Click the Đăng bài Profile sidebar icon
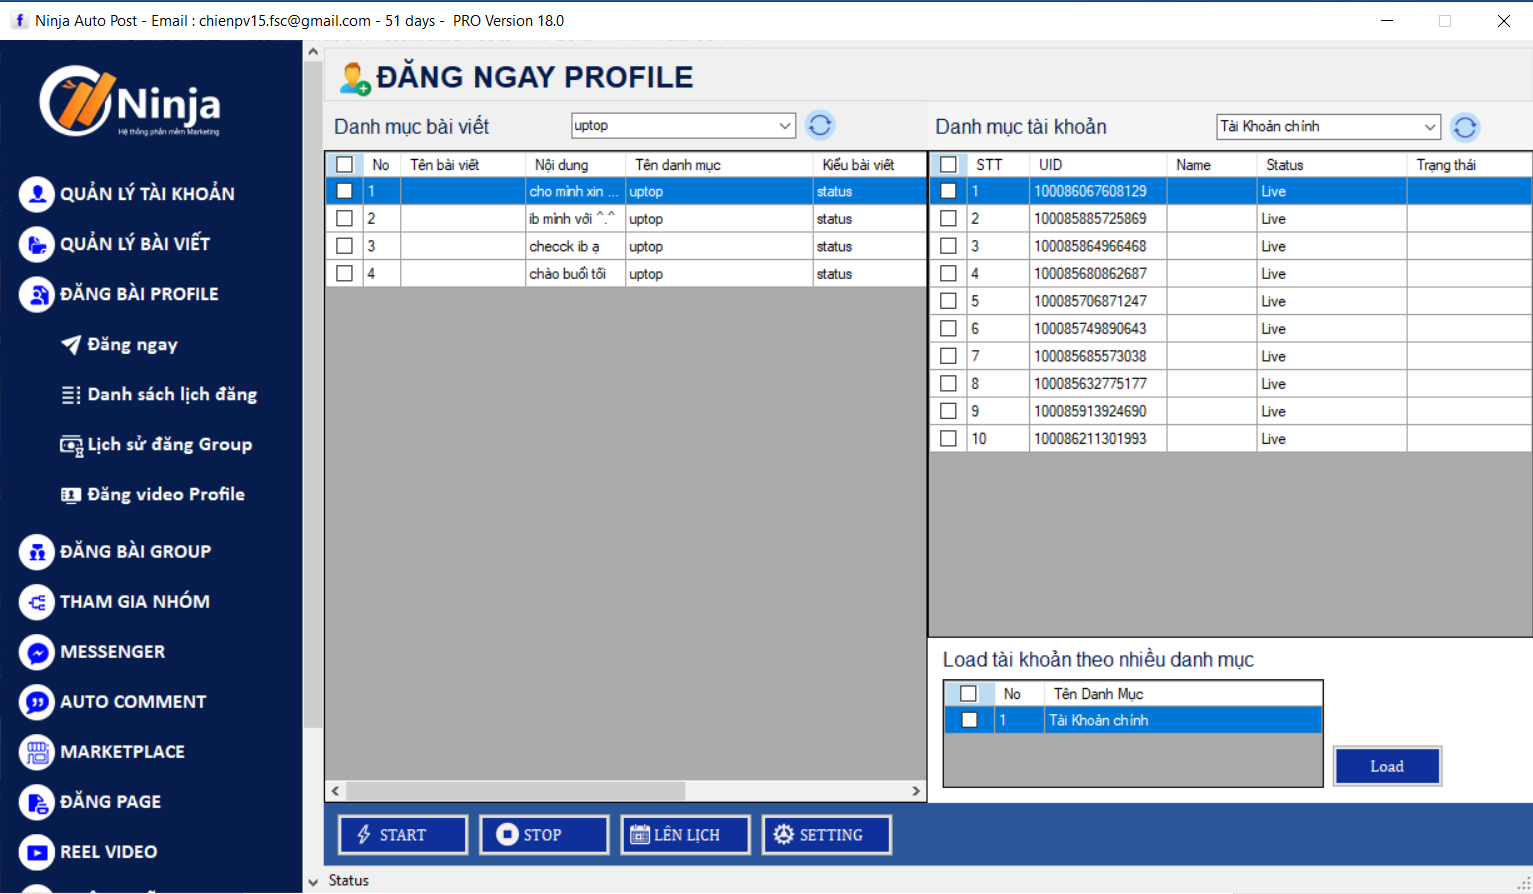The width and height of the screenshot is (1533, 894). [x=37, y=294]
